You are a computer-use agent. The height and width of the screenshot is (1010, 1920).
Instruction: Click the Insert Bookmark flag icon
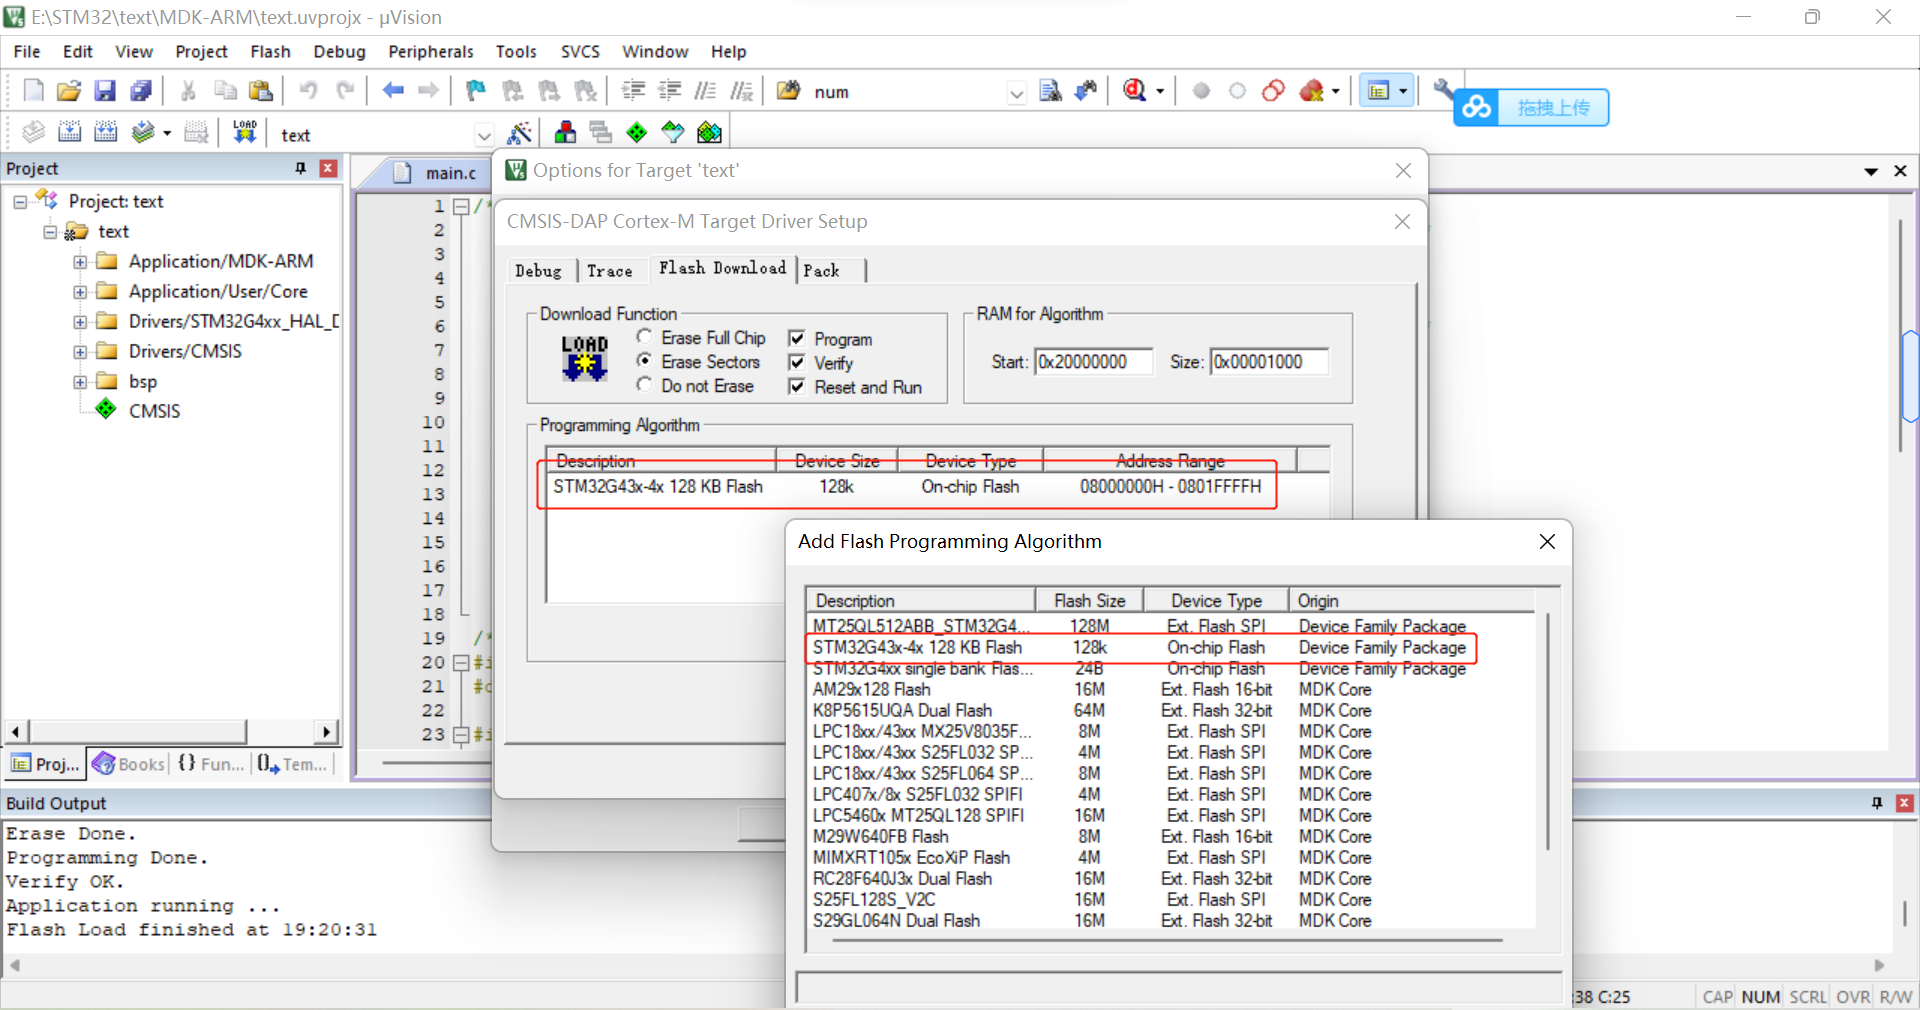476,91
